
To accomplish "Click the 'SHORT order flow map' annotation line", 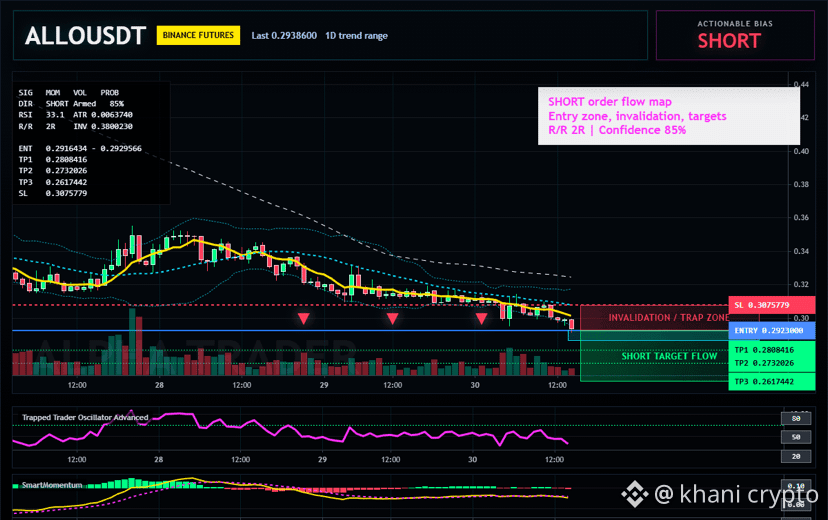I will (x=610, y=102).
